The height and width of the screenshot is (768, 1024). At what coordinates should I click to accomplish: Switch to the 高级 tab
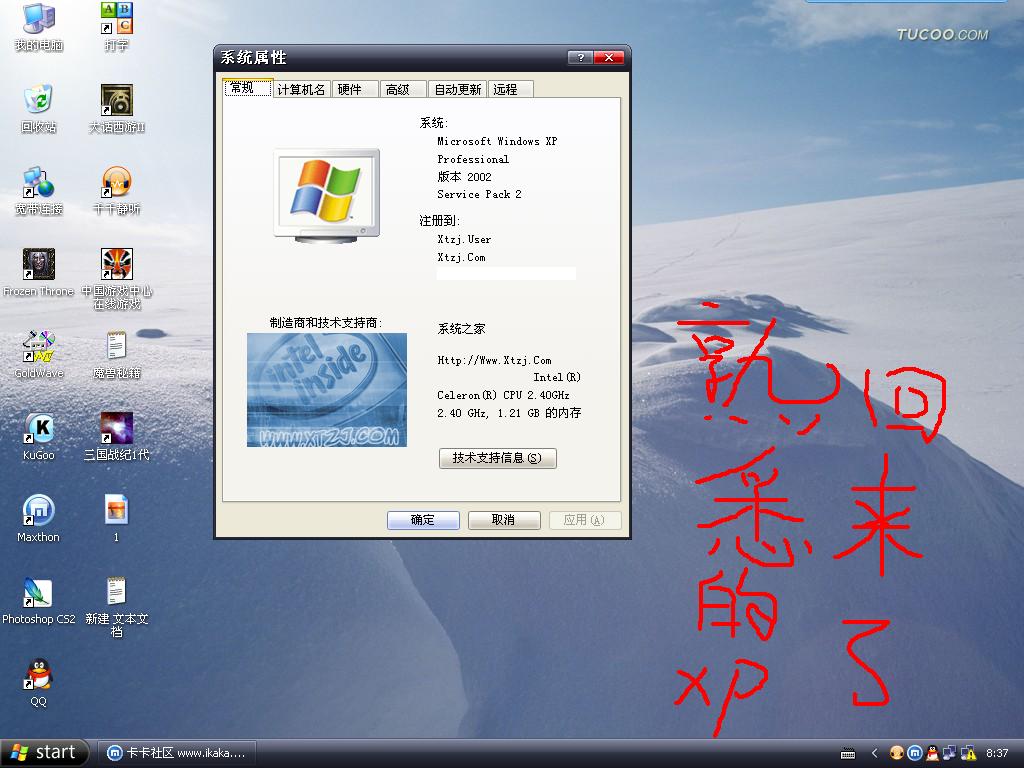pos(402,89)
